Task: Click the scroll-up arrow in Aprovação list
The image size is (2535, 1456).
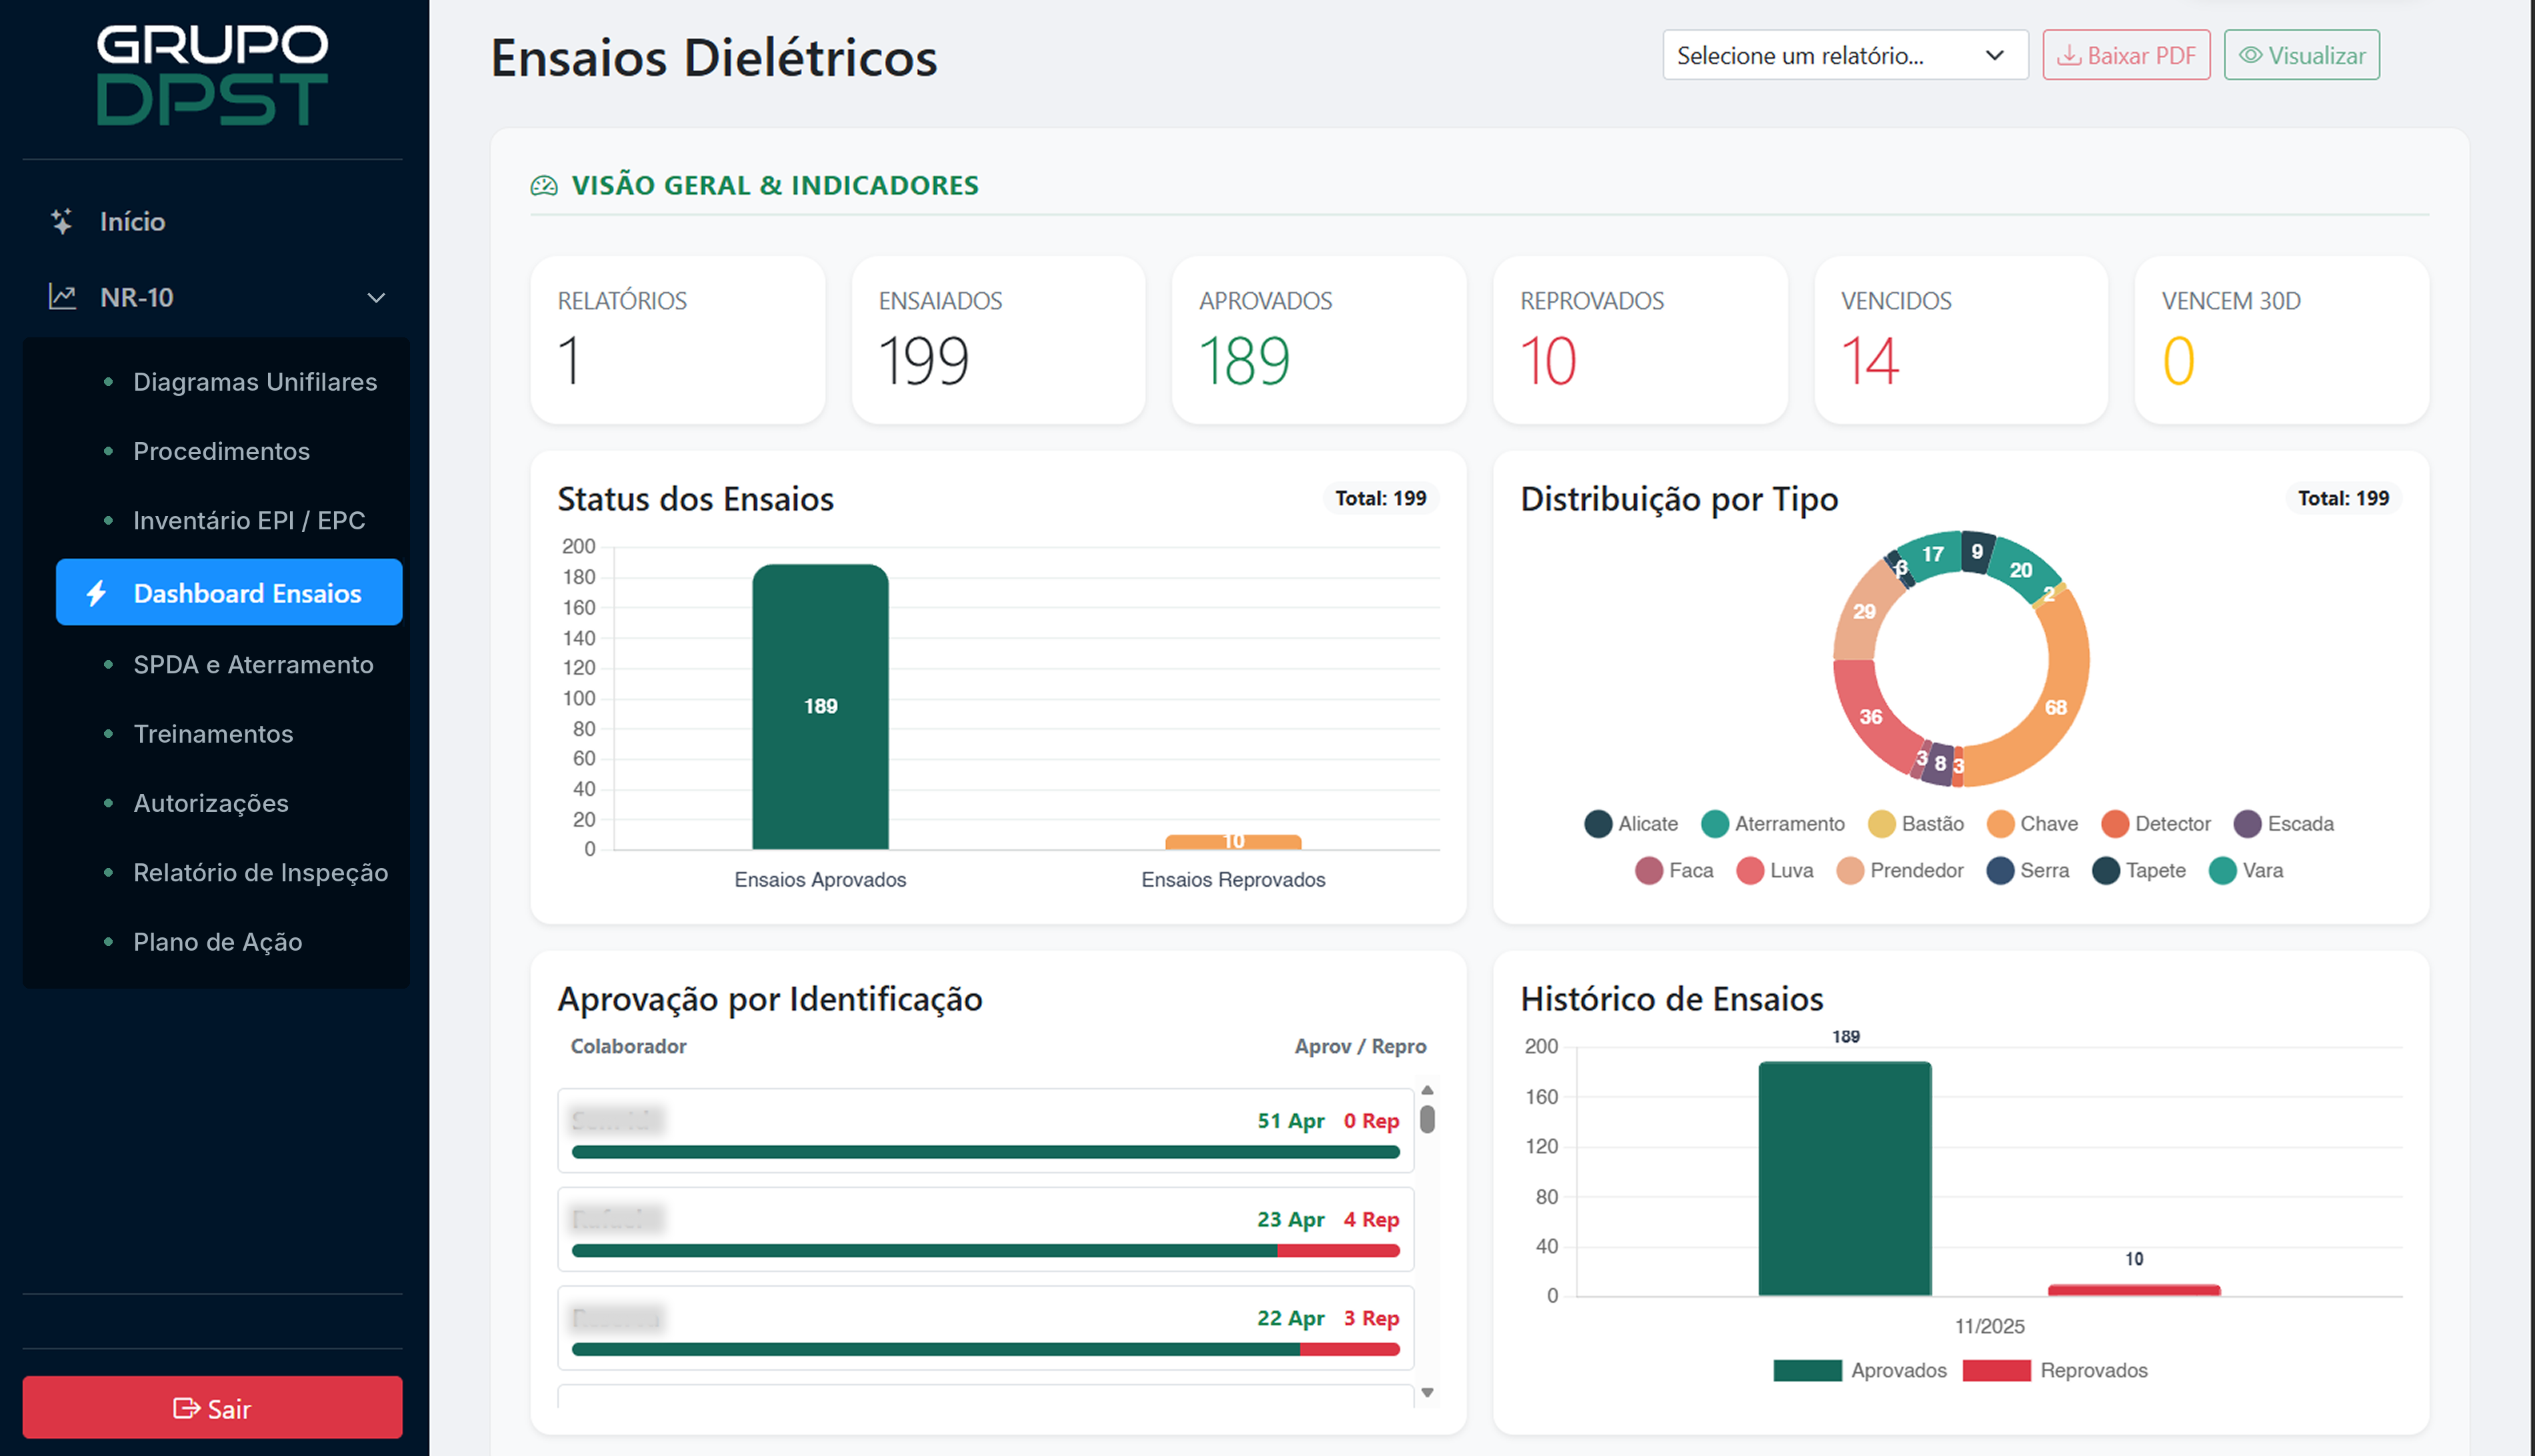Action: point(1428,1090)
